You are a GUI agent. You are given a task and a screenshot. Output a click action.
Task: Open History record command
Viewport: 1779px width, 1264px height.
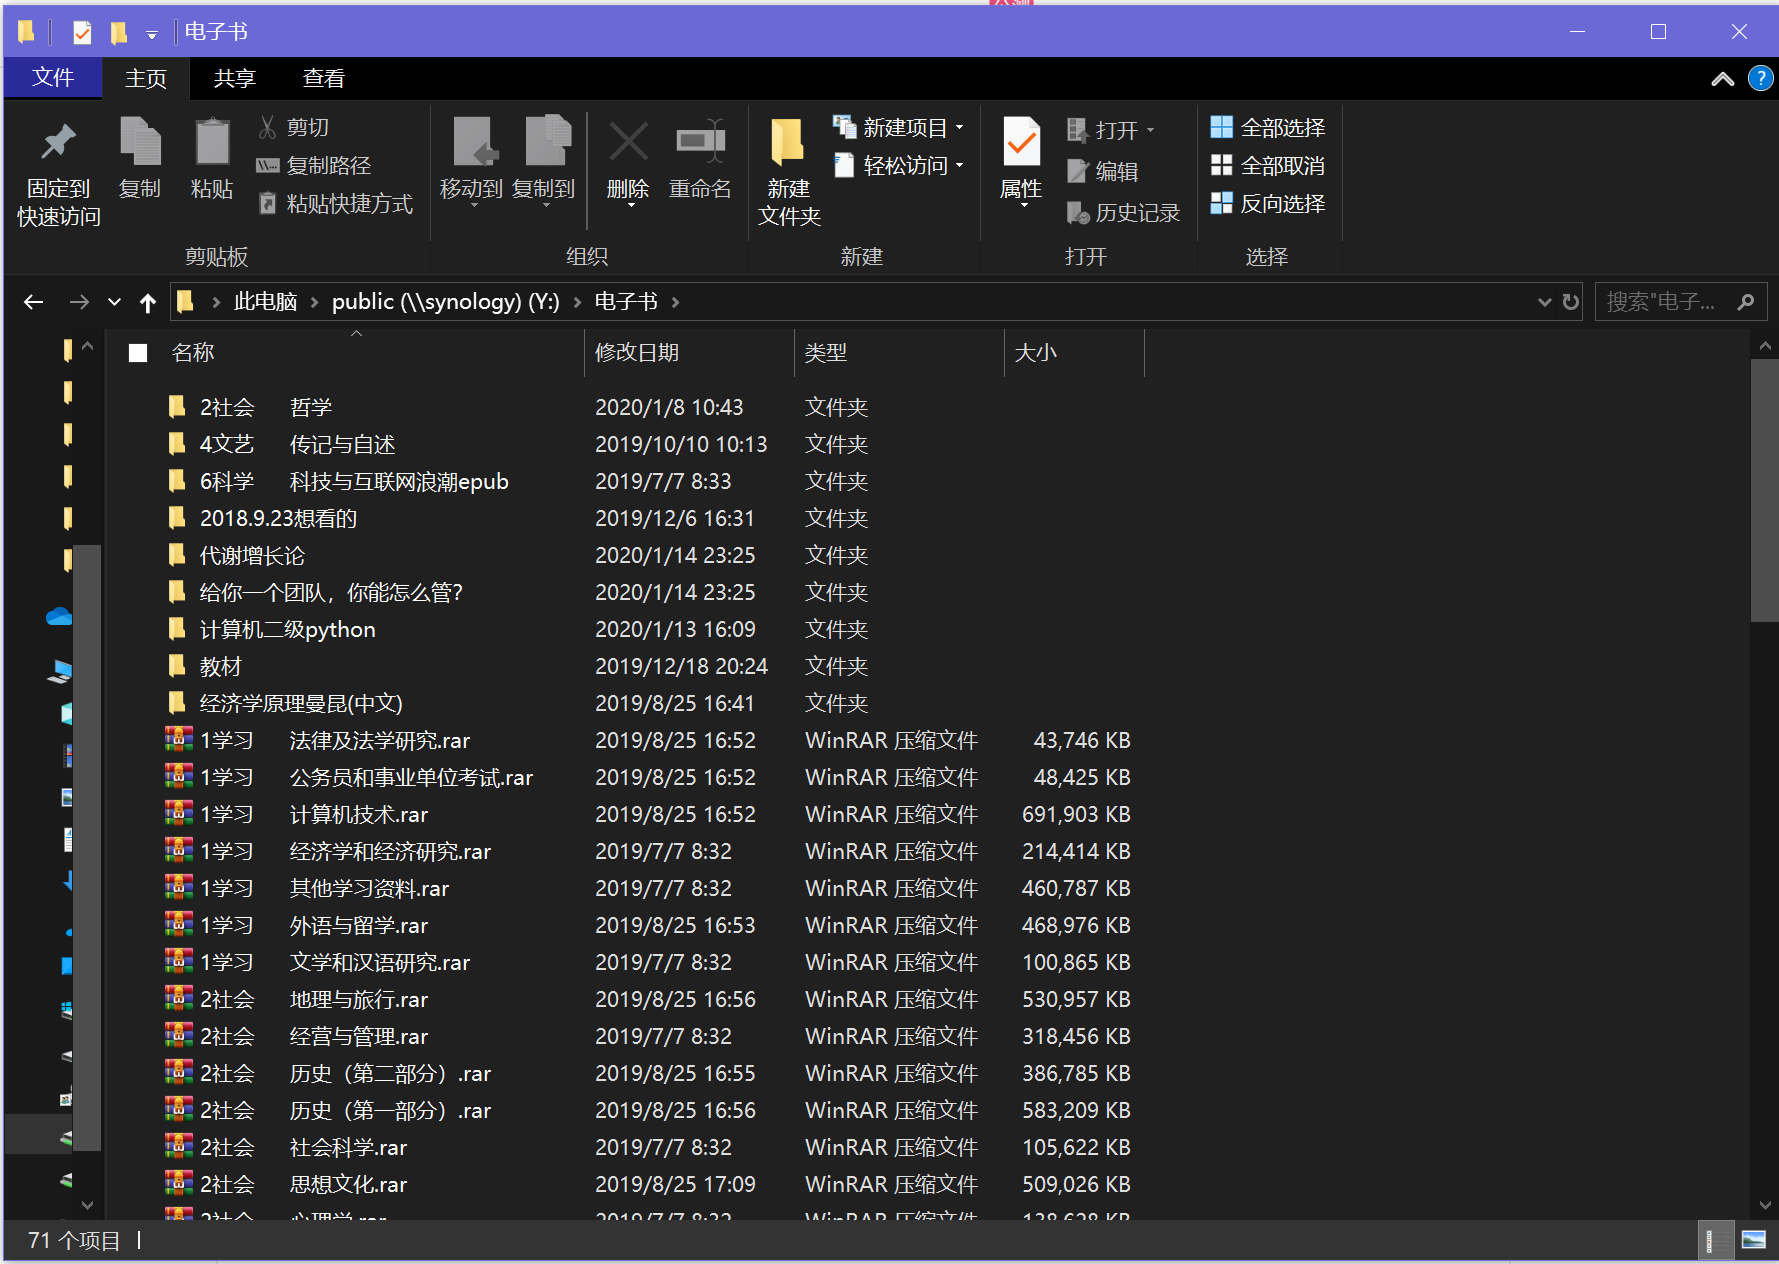[x=1123, y=212]
